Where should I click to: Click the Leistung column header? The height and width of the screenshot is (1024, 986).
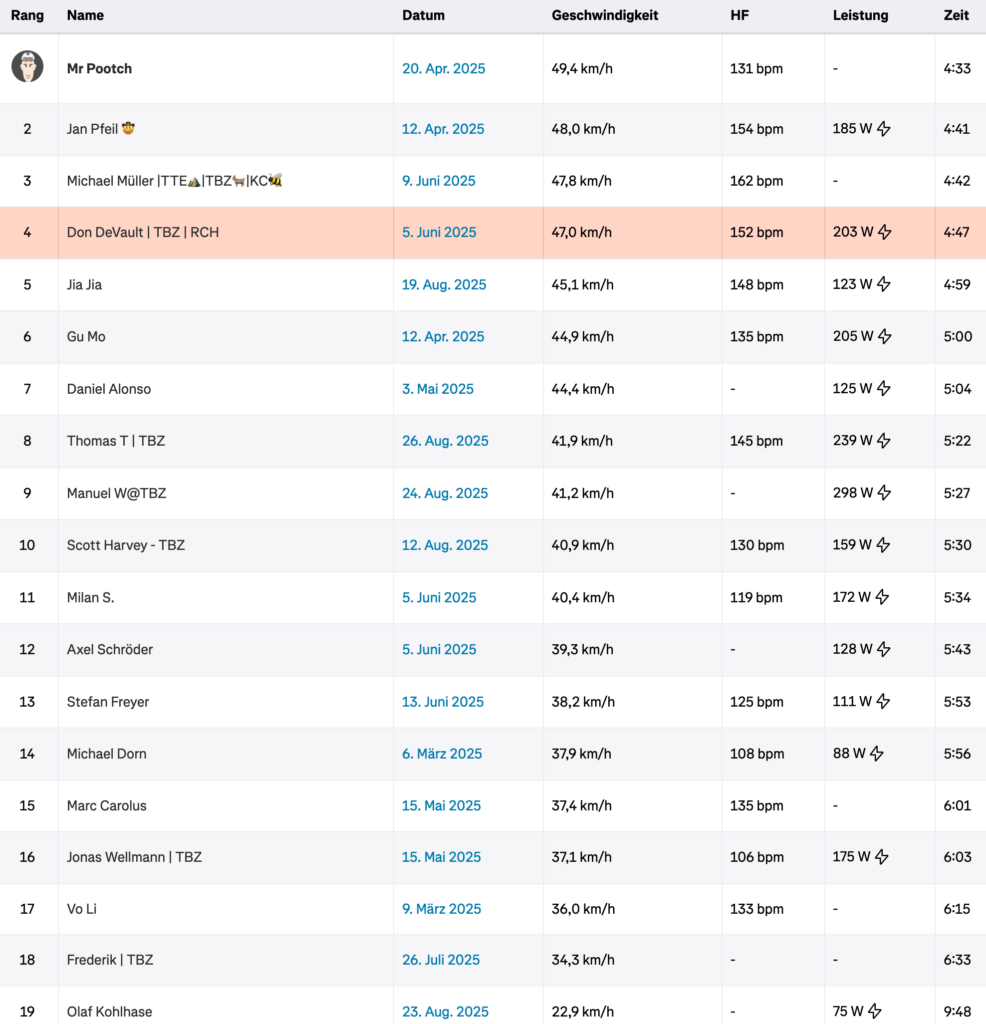[x=860, y=16]
